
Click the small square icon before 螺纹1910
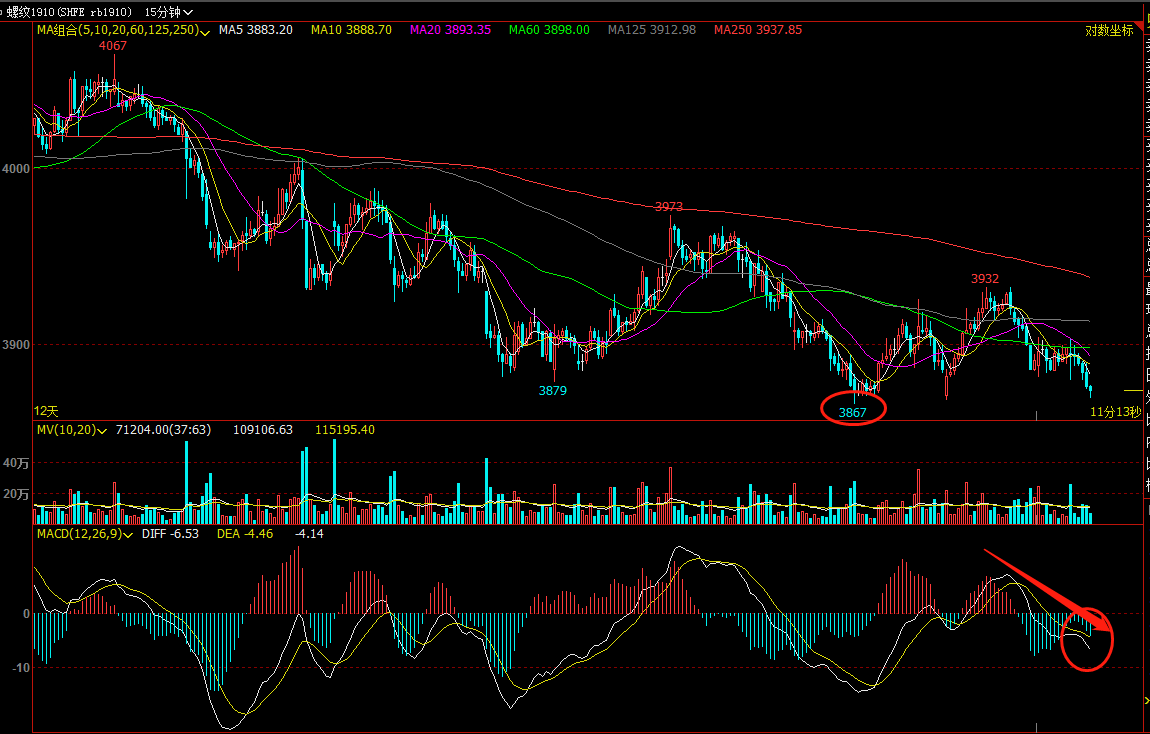(x=1, y=12)
